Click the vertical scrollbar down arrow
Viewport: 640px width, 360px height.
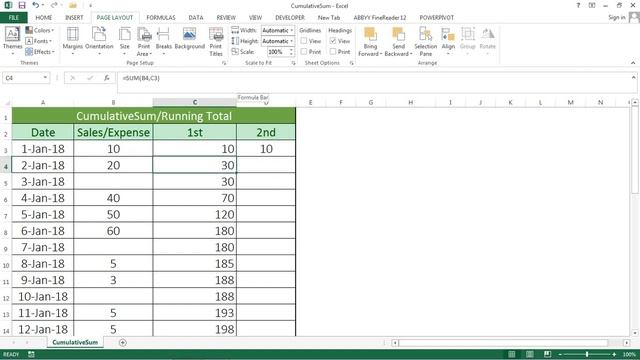click(635, 333)
